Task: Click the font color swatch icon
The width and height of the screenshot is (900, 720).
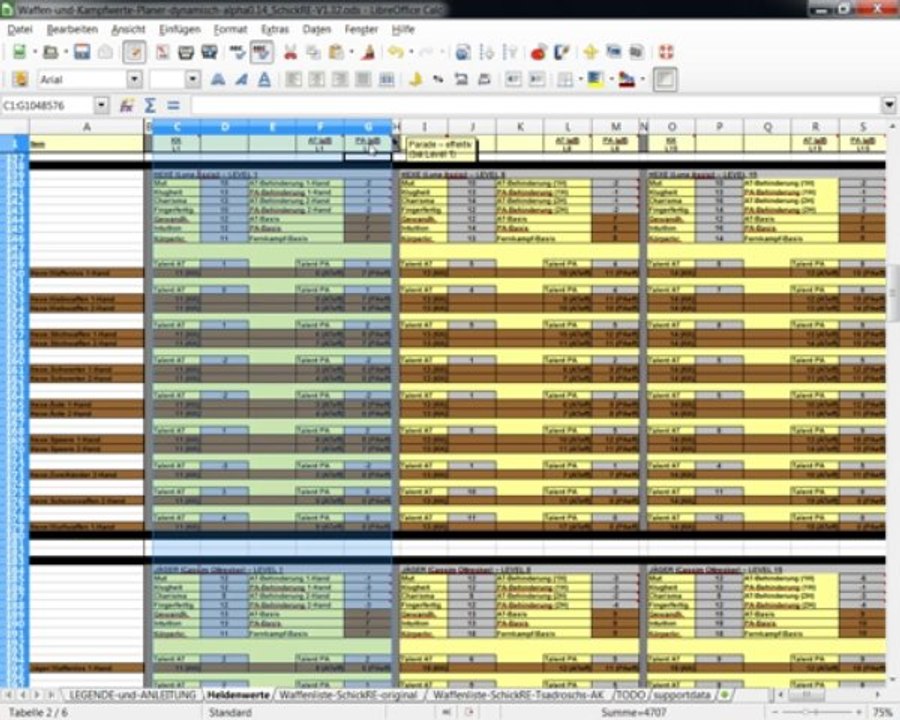Action: (626, 79)
